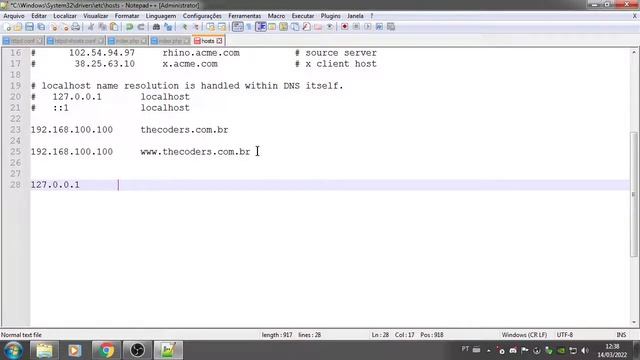Click the Zoom In toolbar icon

[x=184, y=27]
